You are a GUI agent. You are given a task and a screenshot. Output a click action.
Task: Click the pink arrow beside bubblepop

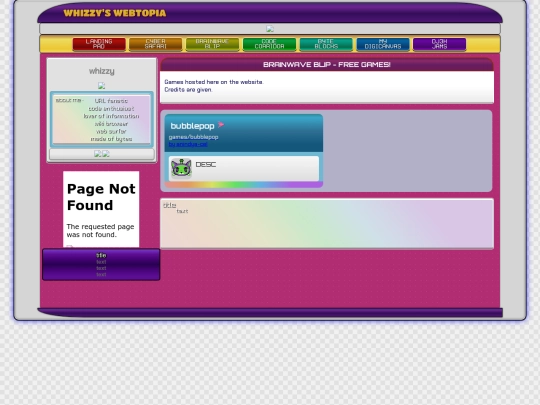coord(221,125)
